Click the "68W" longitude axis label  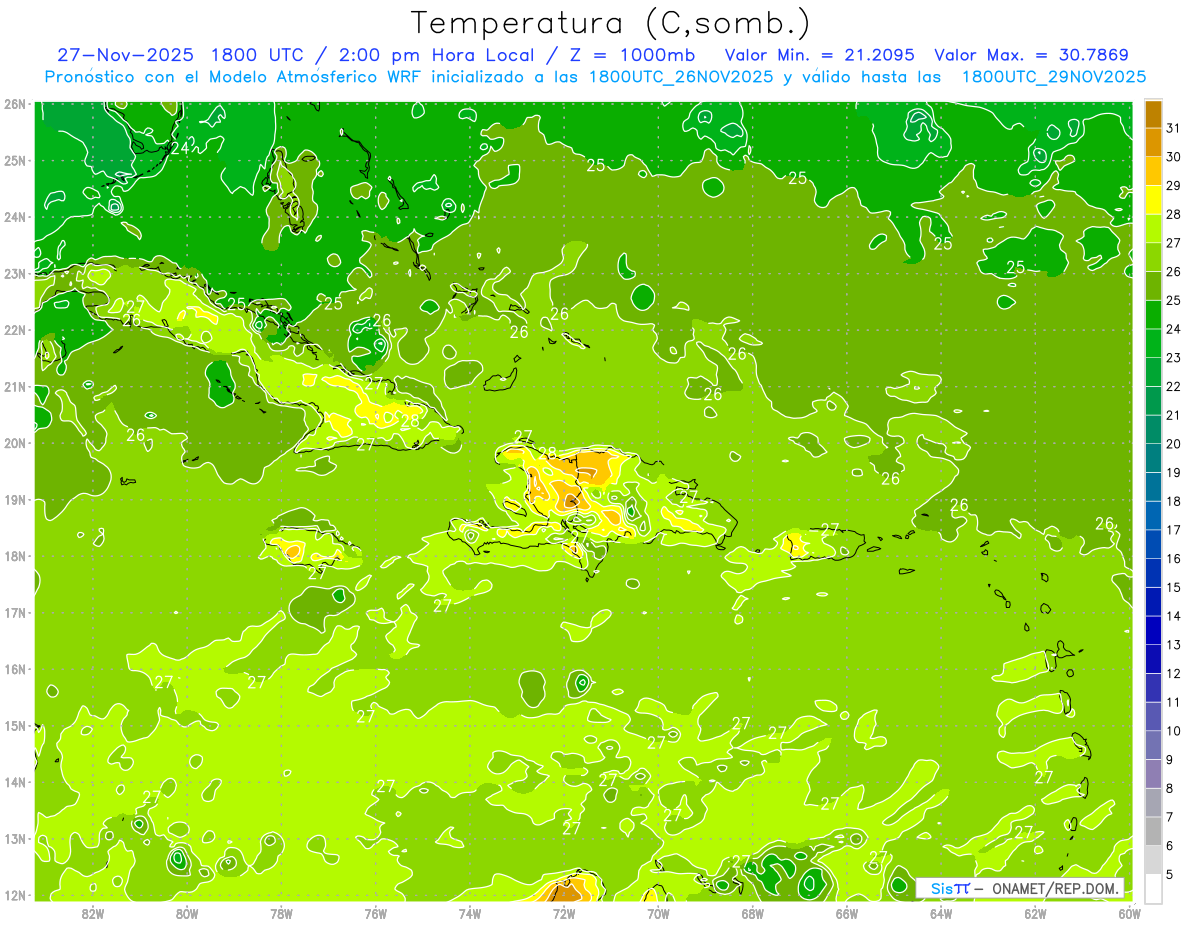click(x=752, y=913)
